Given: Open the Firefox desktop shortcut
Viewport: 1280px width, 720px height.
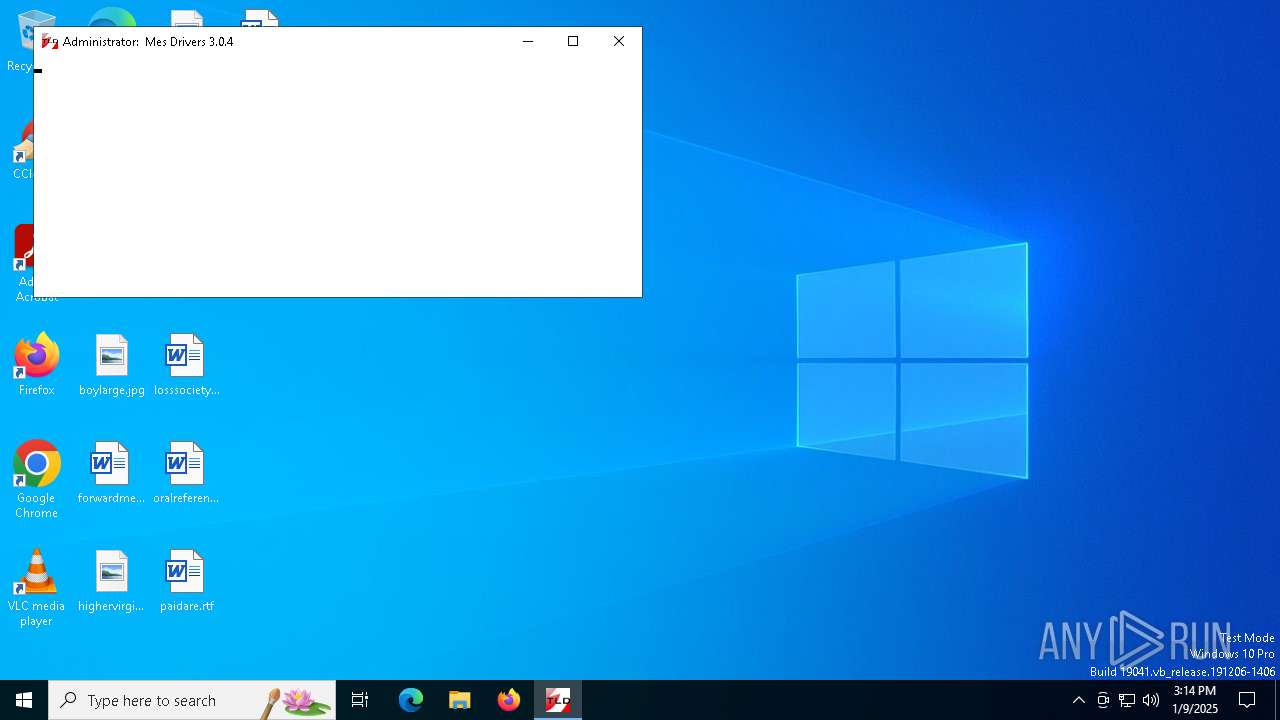Looking at the screenshot, I should 36,365.
